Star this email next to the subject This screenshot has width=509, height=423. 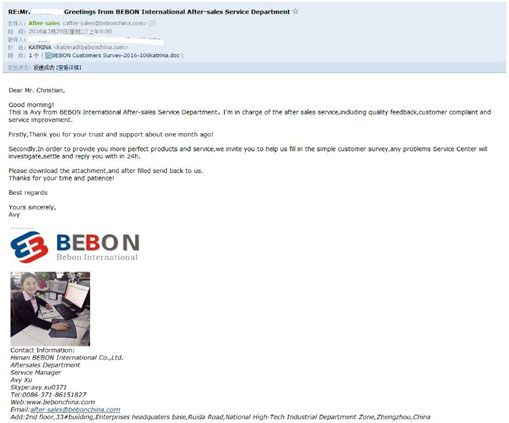coord(295,12)
